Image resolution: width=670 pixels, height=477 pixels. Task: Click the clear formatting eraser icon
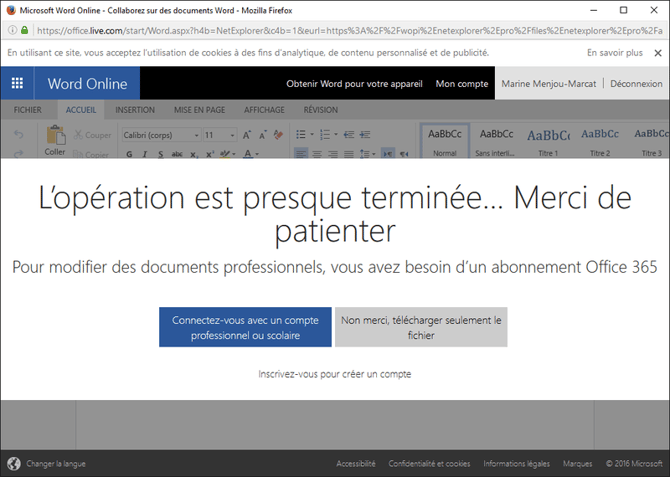[x=278, y=135]
